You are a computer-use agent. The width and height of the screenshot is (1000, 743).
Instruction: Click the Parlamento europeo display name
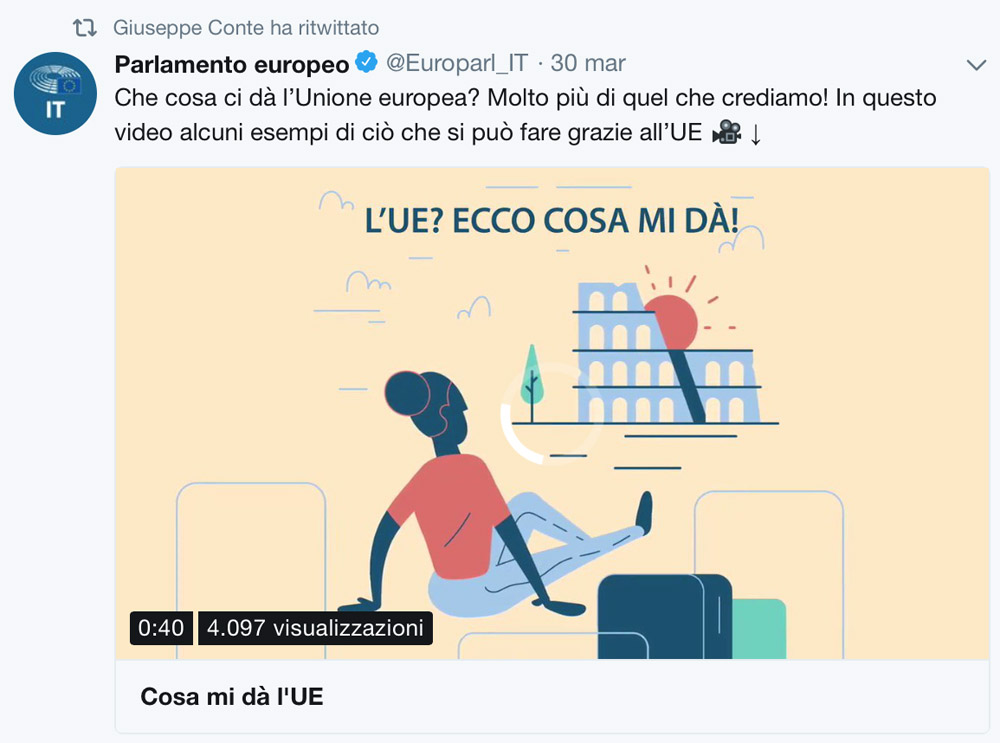click(232, 64)
